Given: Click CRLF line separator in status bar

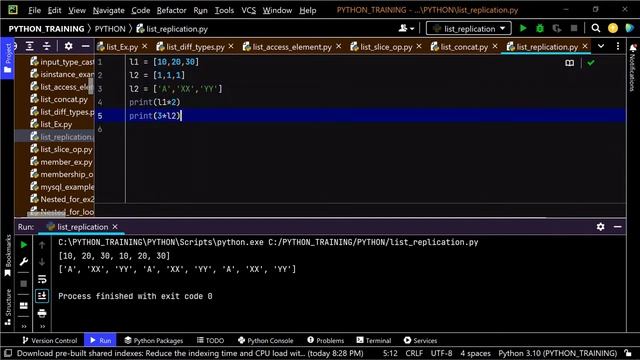Looking at the screenshot, I should pyautogui.click(x=414, y=353).
